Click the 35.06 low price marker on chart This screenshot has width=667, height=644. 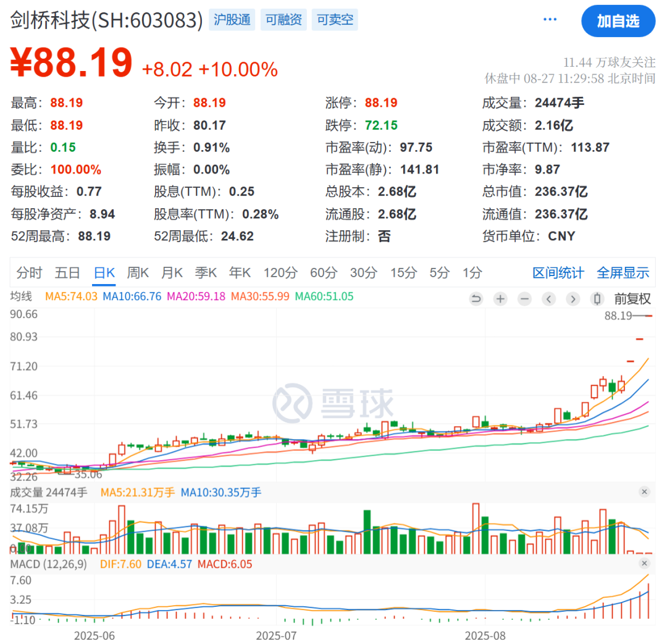tap(88, 474)
